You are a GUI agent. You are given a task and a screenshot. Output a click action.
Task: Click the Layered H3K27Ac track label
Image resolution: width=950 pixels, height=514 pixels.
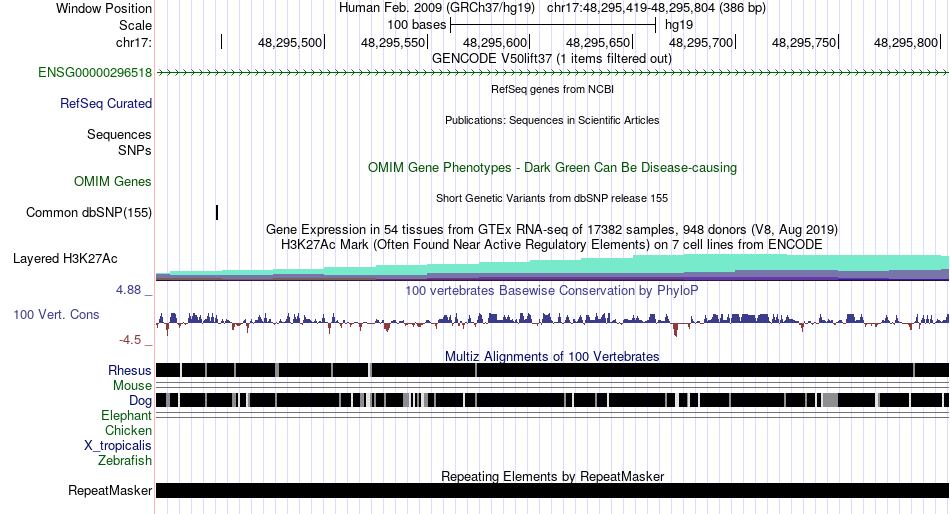[65, 259]
